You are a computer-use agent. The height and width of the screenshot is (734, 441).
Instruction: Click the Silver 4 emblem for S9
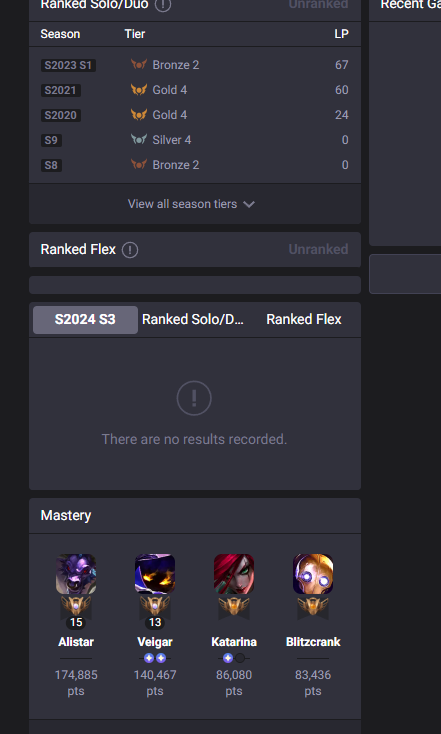coord(139,139)
